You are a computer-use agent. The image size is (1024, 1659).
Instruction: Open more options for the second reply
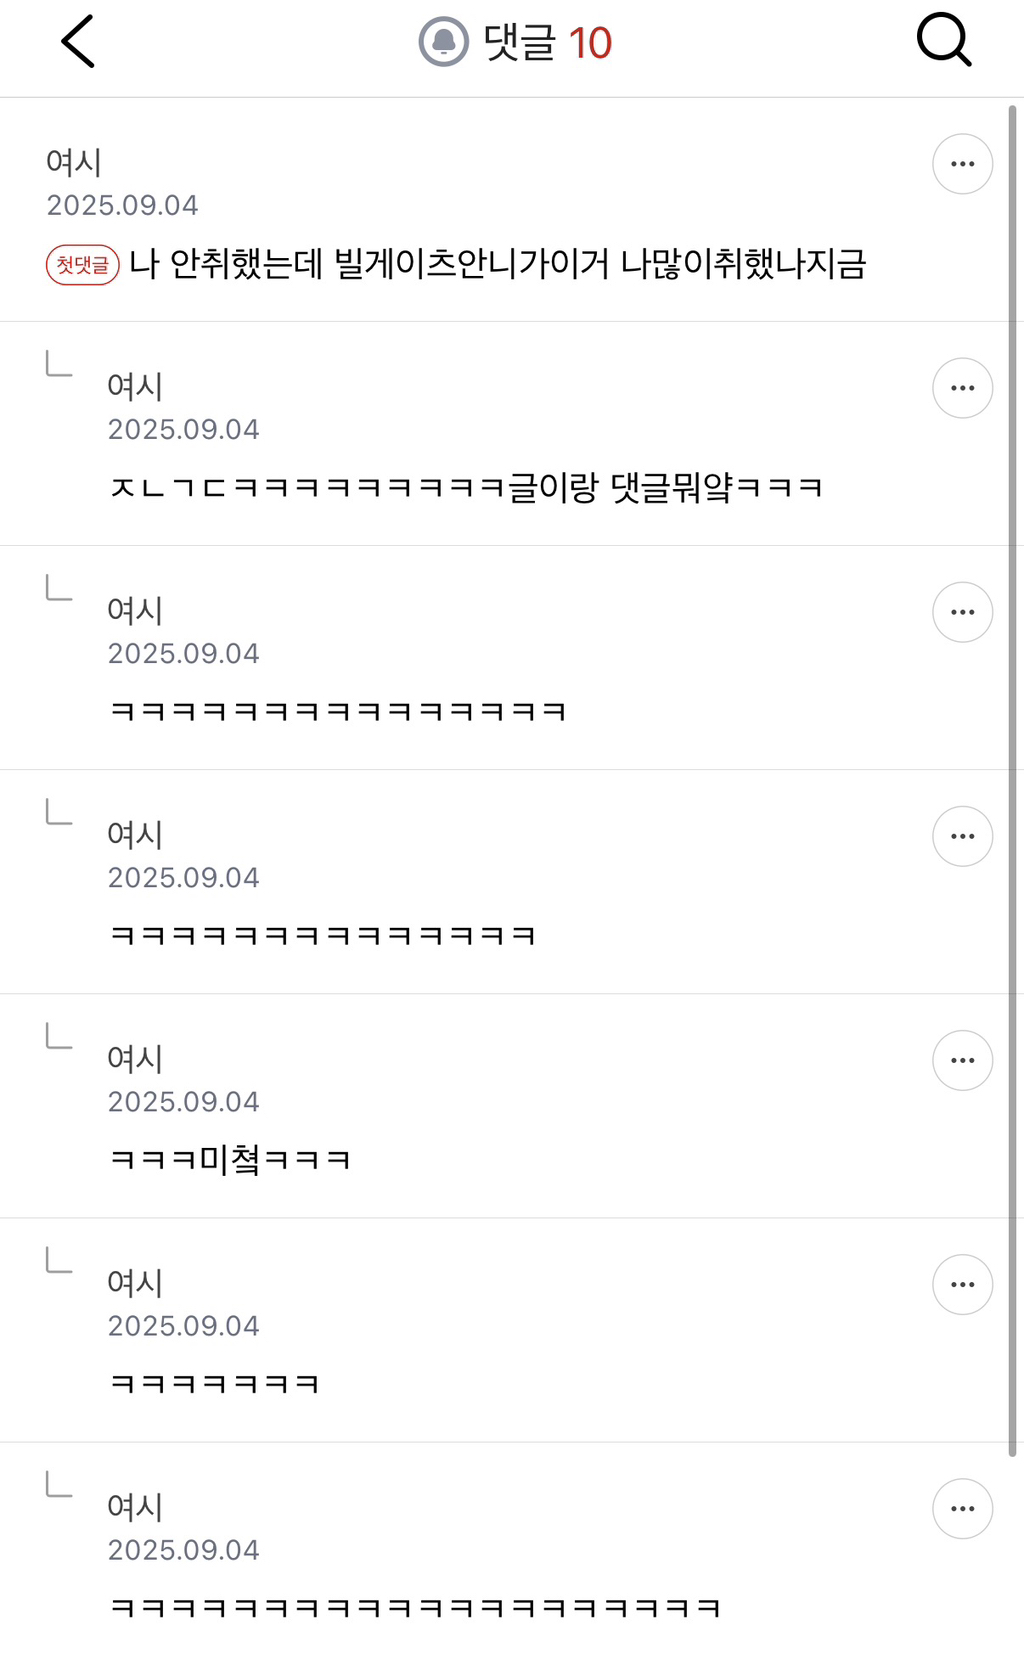(x=962, y=612)
